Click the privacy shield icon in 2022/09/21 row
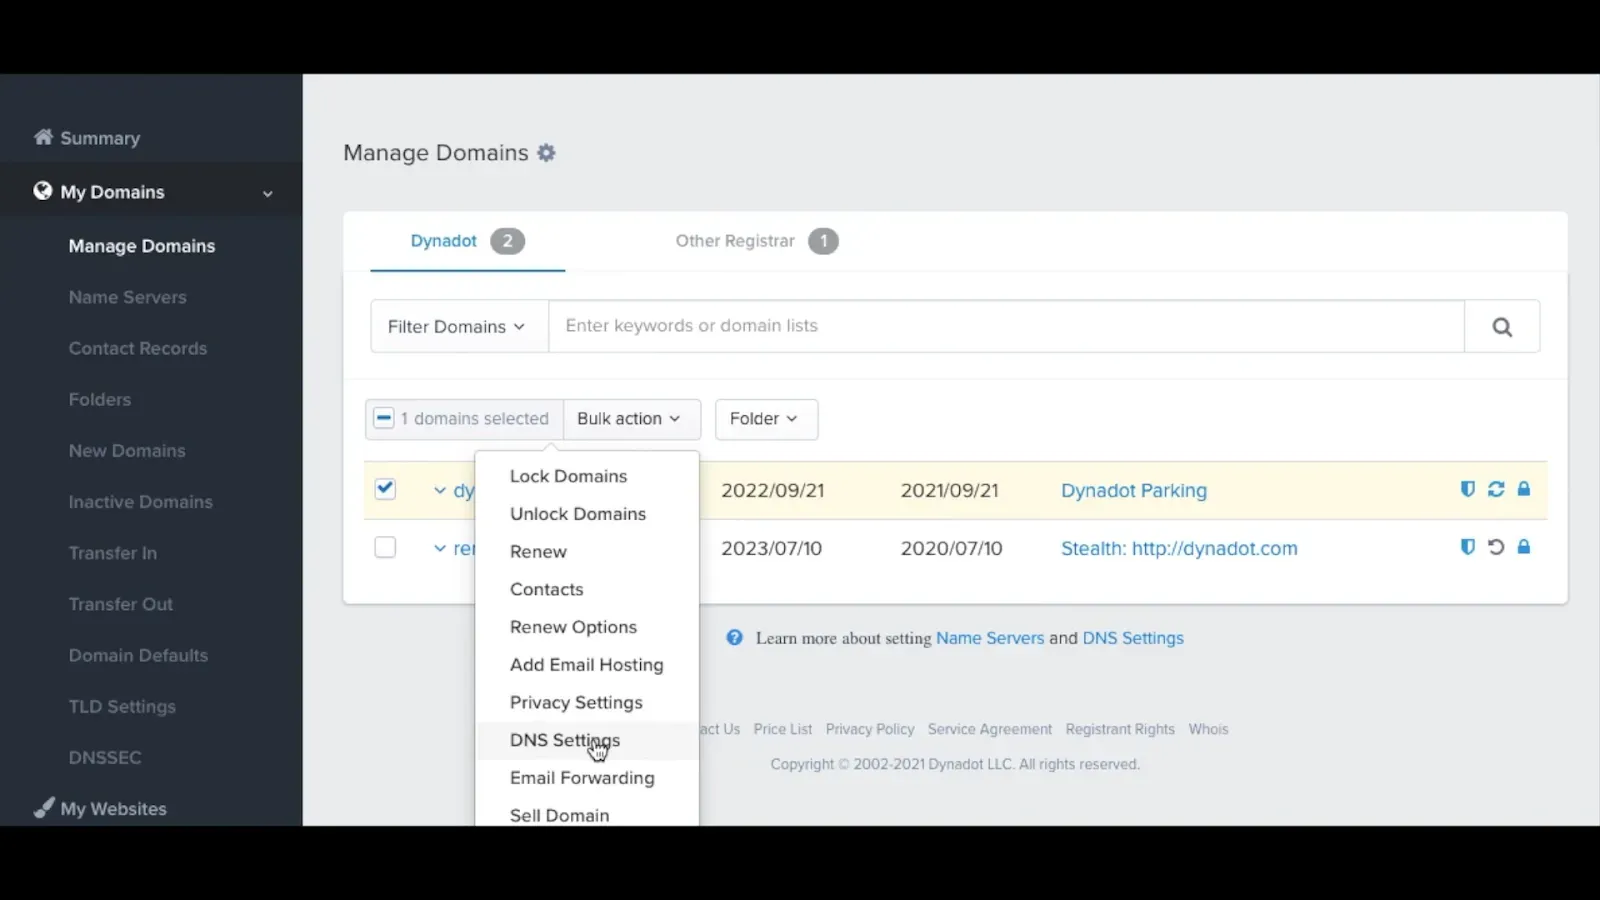The image size is (1600, 900). (1467, 489)
